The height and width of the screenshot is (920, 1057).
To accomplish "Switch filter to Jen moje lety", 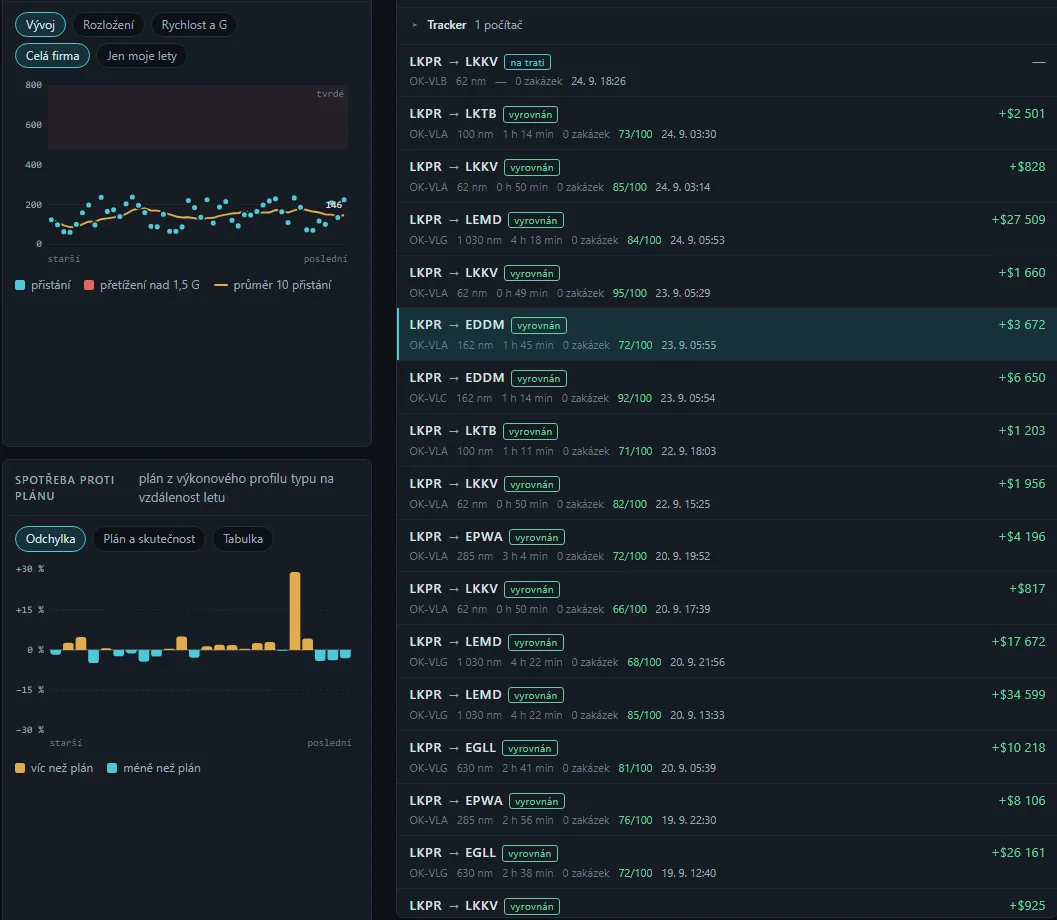I will click(x=142, y=56).
